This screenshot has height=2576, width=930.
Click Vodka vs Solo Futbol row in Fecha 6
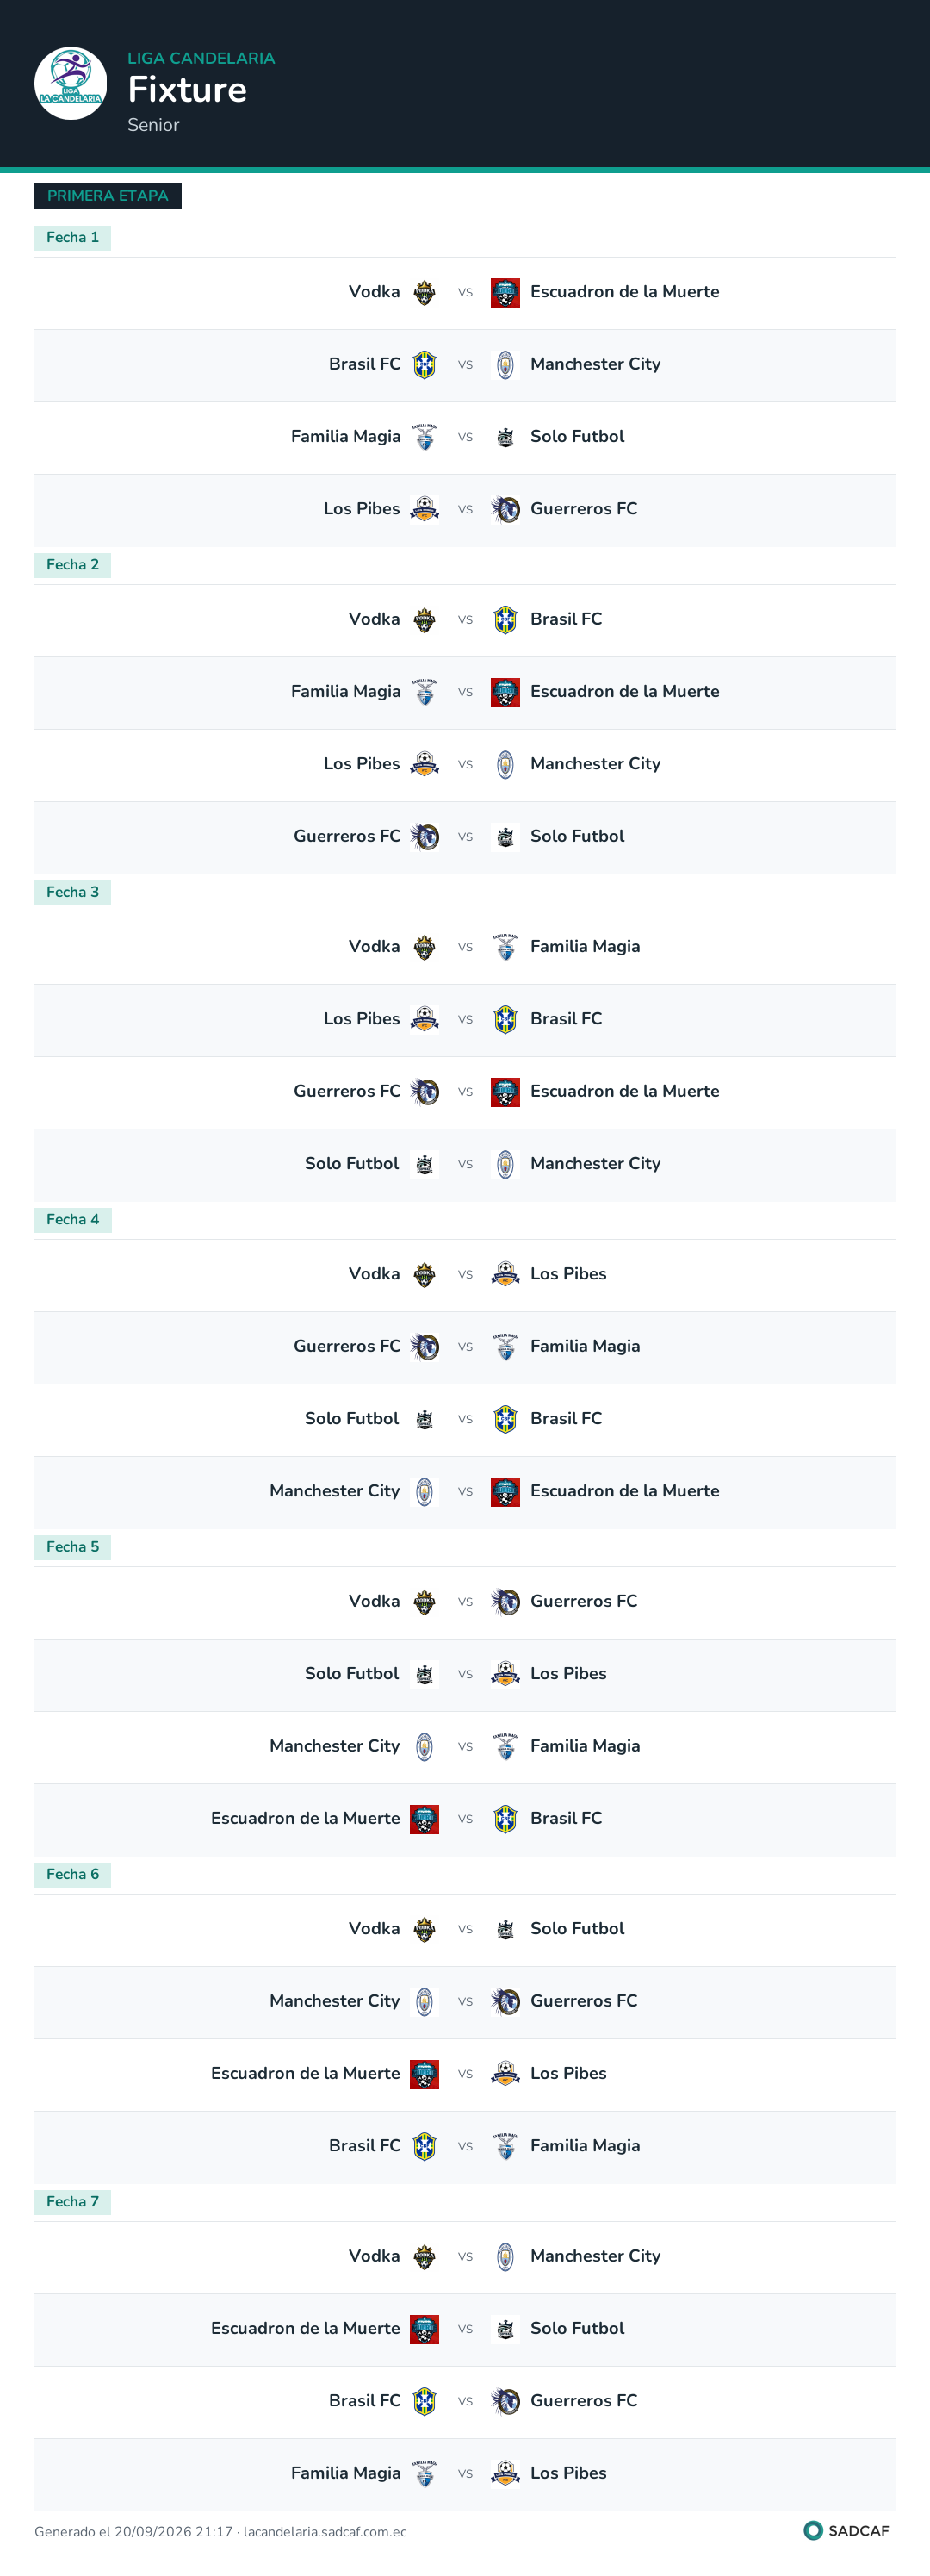465,1930
